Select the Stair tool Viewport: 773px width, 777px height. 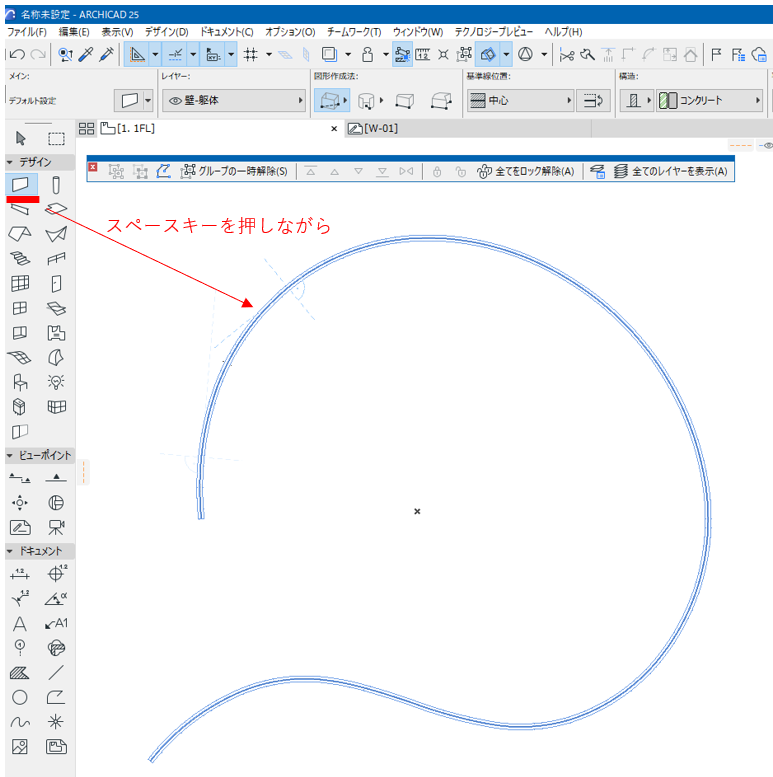(20, 258)
